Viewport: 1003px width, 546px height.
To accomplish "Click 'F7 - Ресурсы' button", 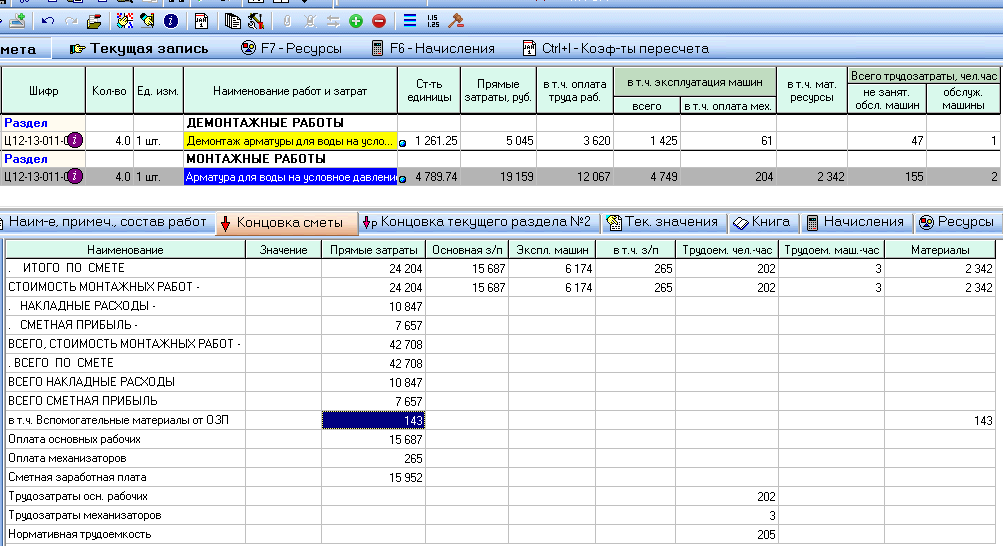I will 291,48.
